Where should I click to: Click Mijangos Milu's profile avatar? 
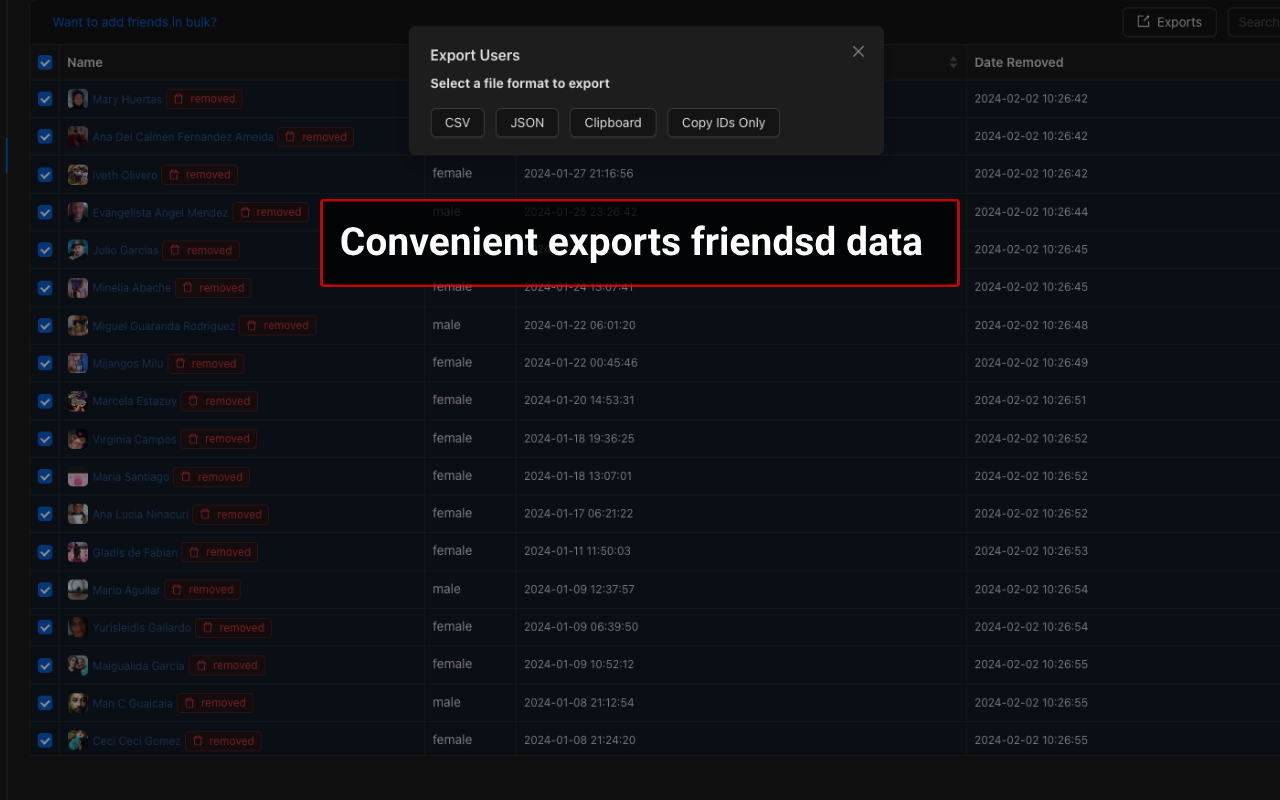pyautogui.click(x=77, y=363)
